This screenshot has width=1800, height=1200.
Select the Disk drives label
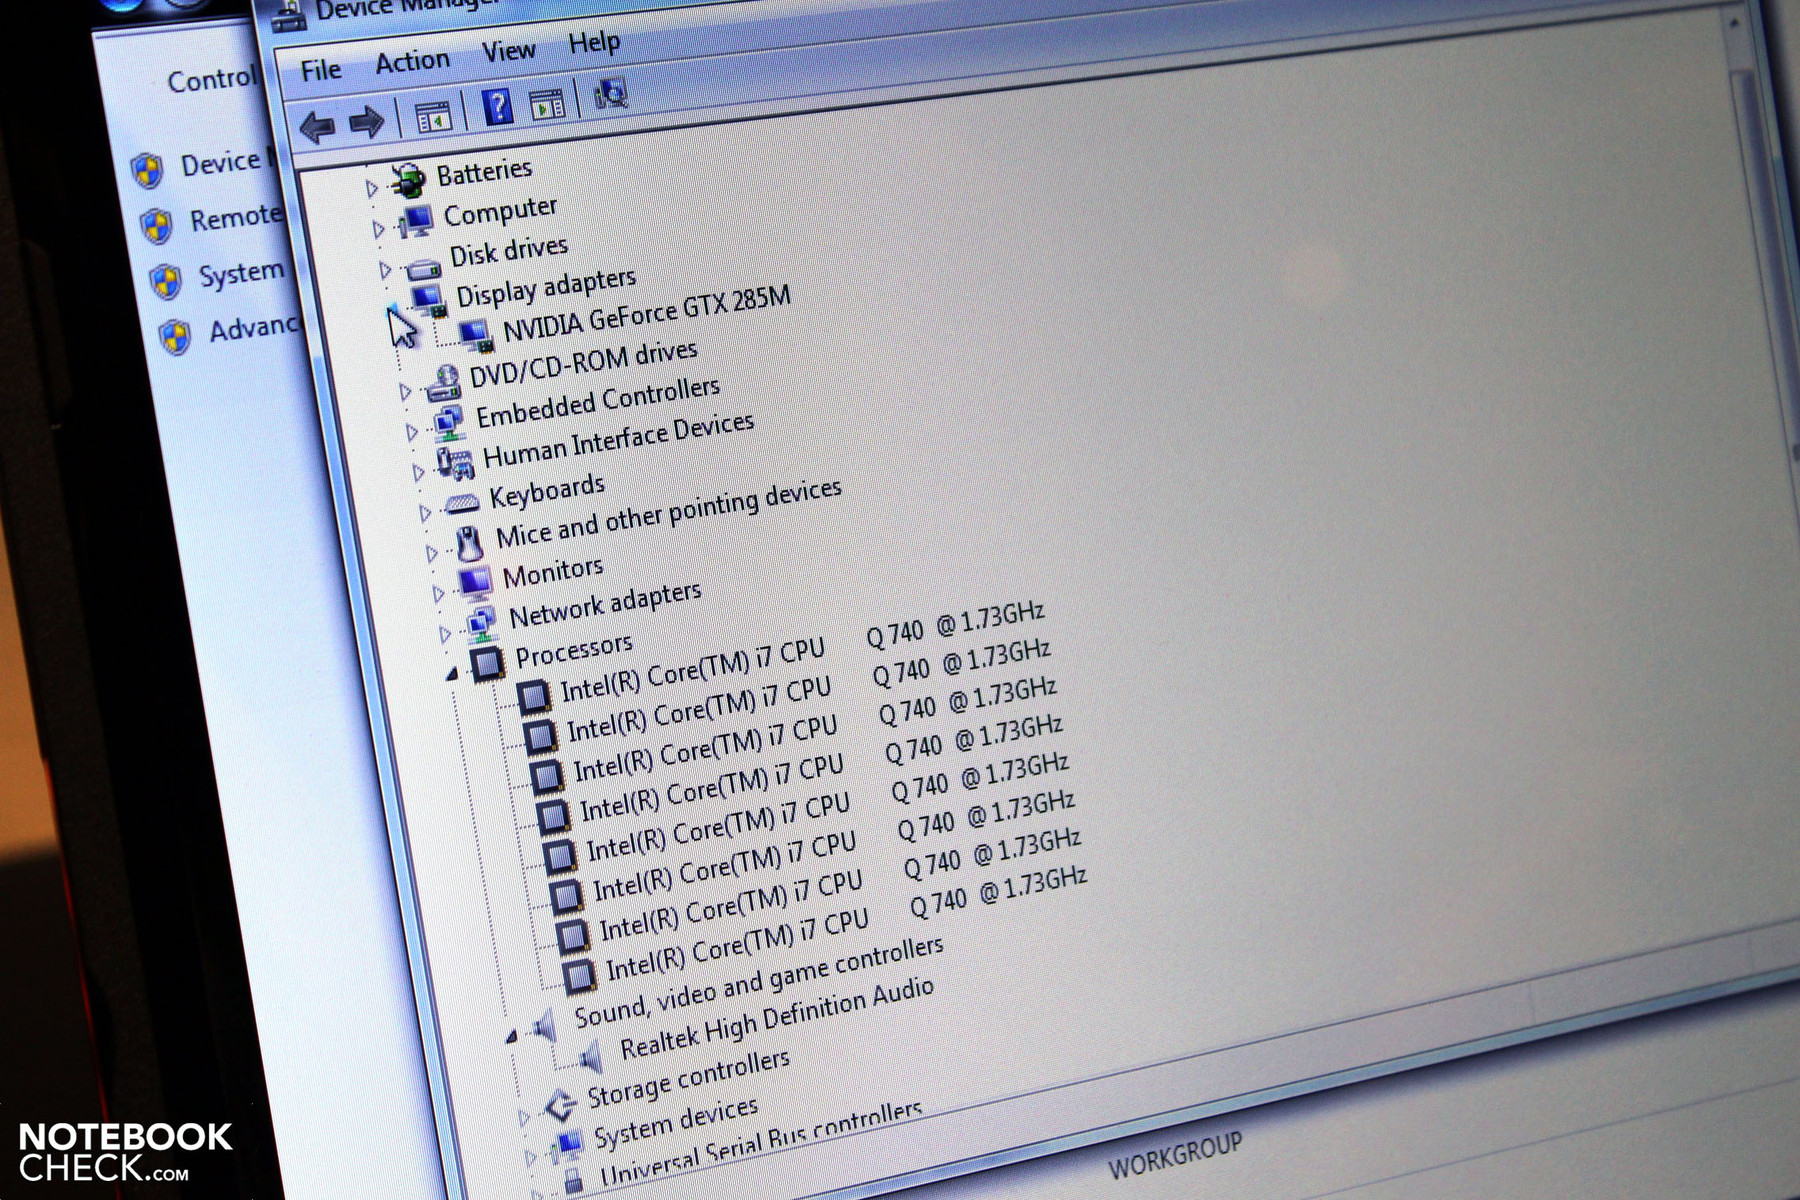[508, 250]
